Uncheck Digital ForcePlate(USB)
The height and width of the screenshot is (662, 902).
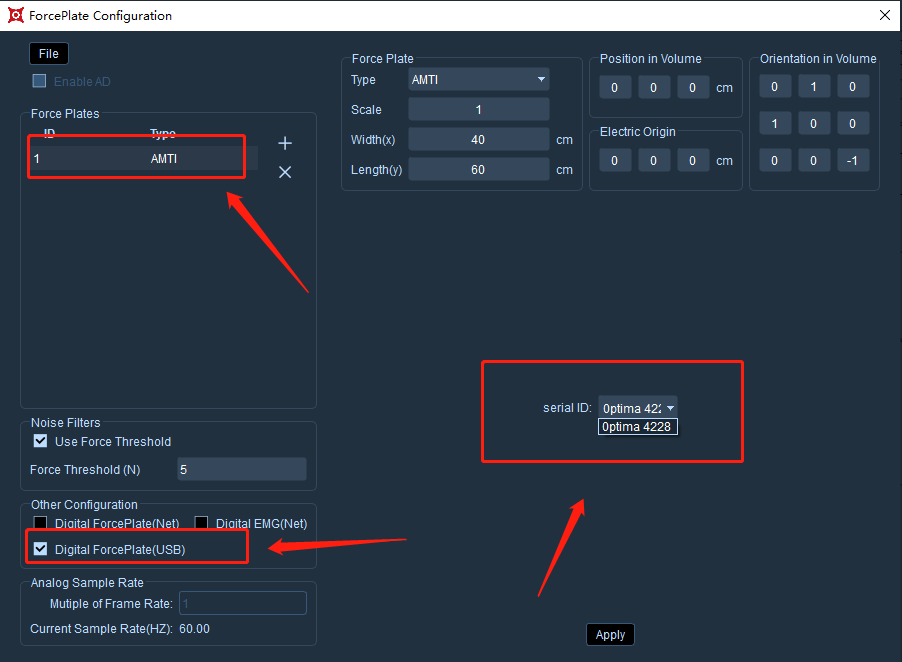[x=40, y=549]
